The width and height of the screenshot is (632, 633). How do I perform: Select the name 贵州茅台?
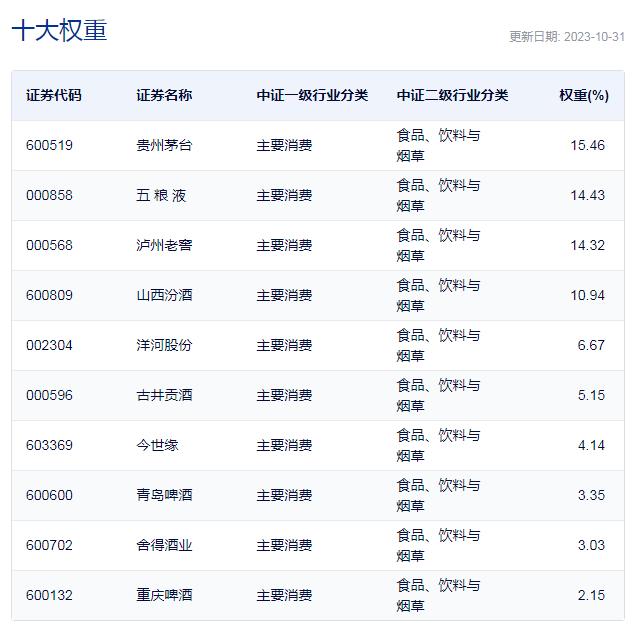click(164, 145)
